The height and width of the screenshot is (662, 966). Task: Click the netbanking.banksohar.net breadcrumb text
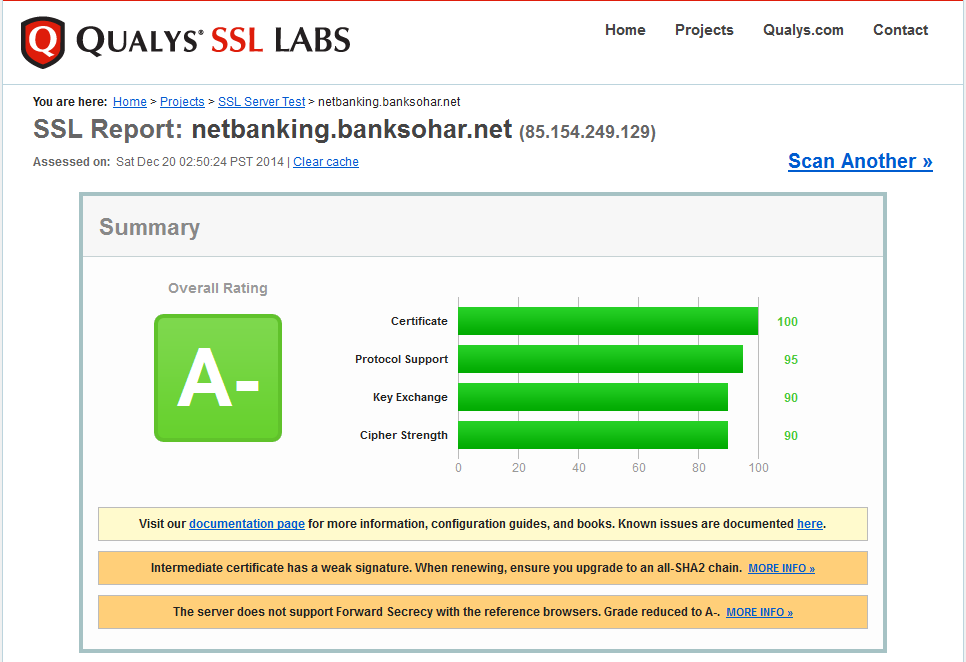click(389, 102)
